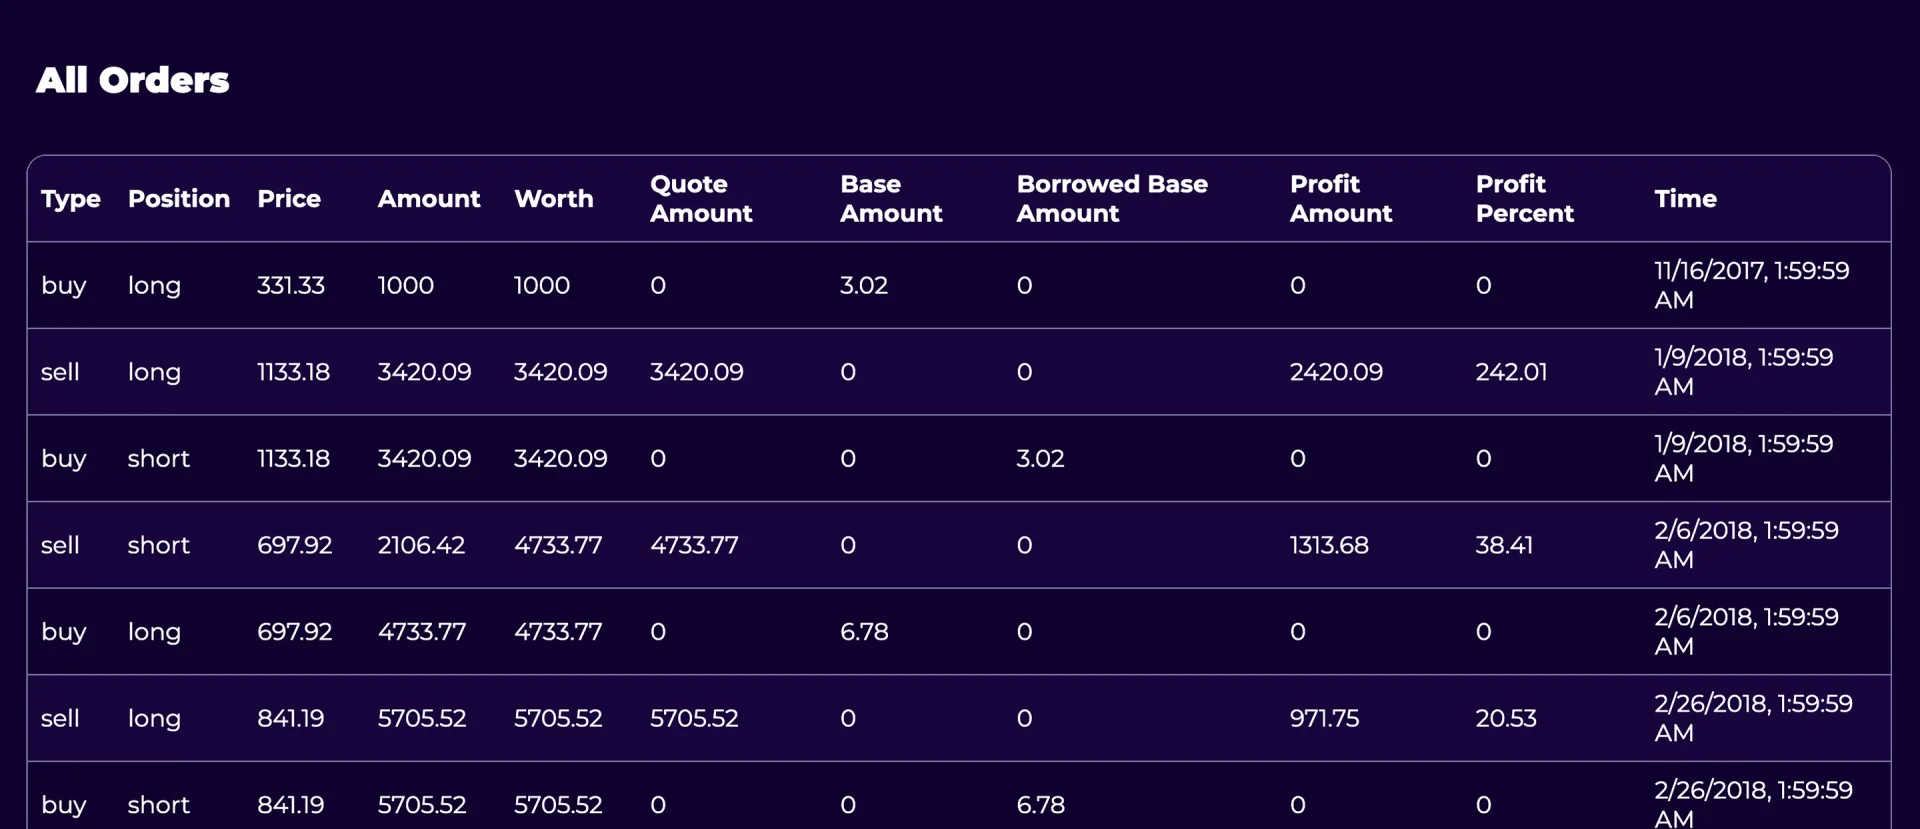Click the Worth column header
The width and height of the screenshot is (1920, 829).
pyautogui.click(x=554, y=199)
